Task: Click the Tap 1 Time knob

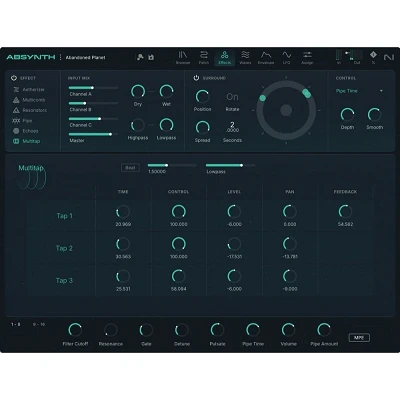Action: click(123, 212)
